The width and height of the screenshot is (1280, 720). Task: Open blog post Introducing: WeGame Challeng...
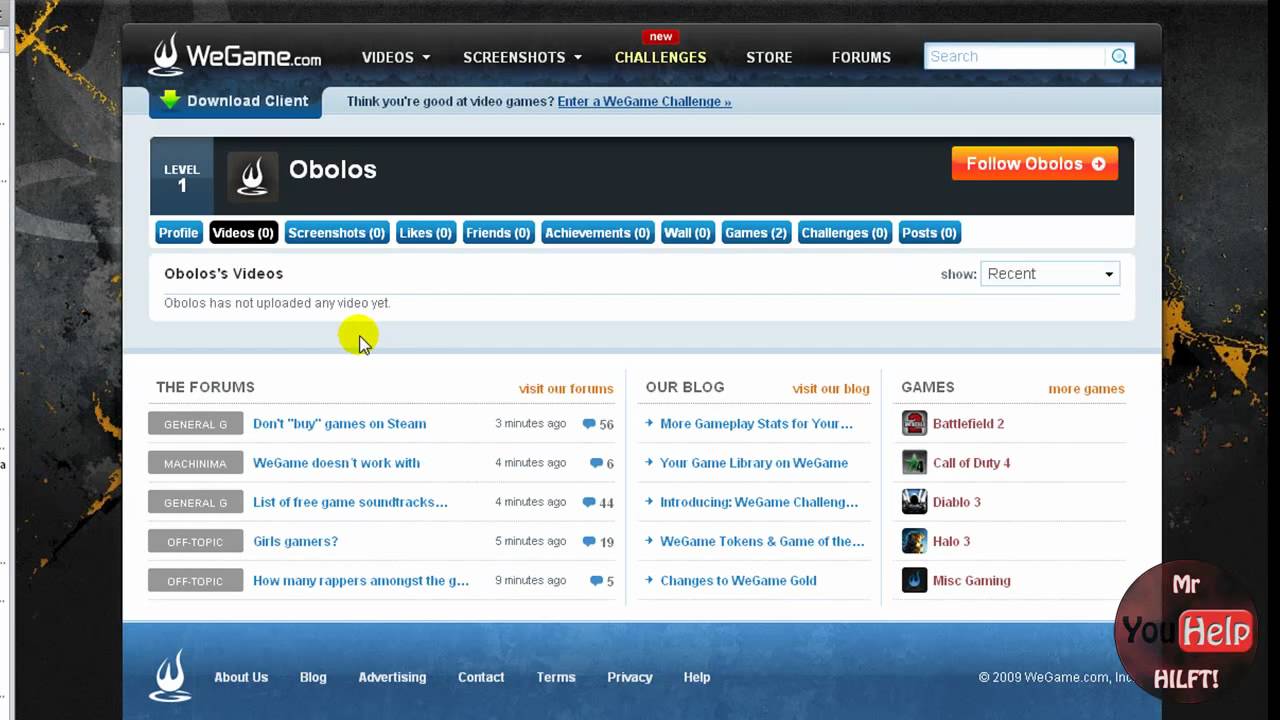pyautogui.click(x=759, y=502)
